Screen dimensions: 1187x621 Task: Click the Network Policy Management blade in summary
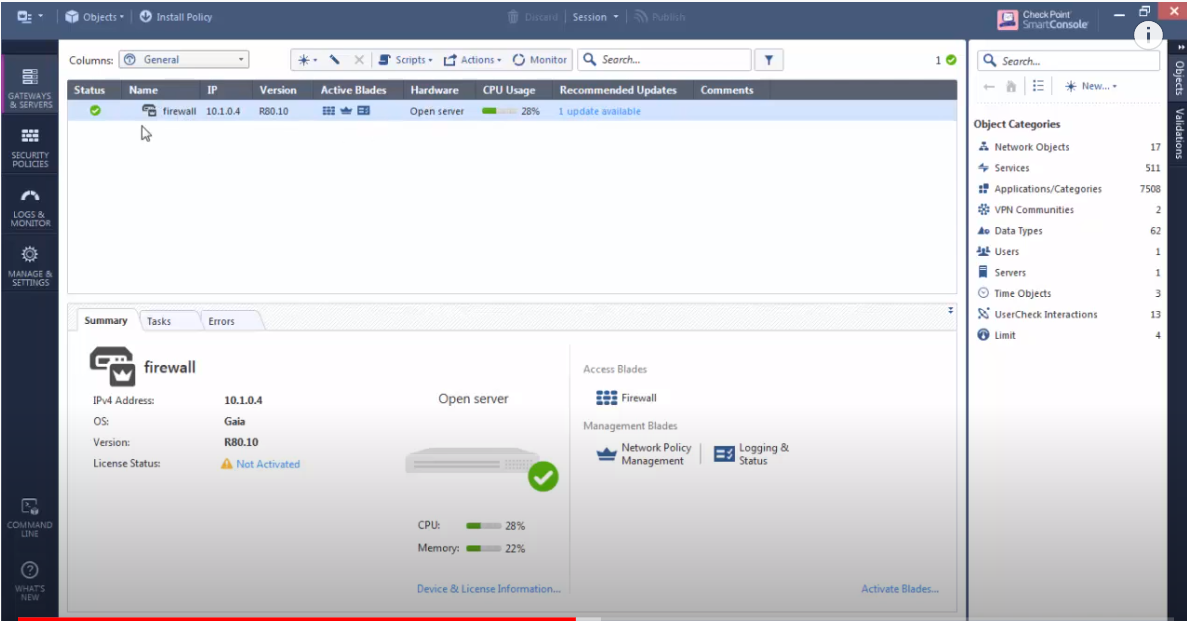click(x=643, y=454)
